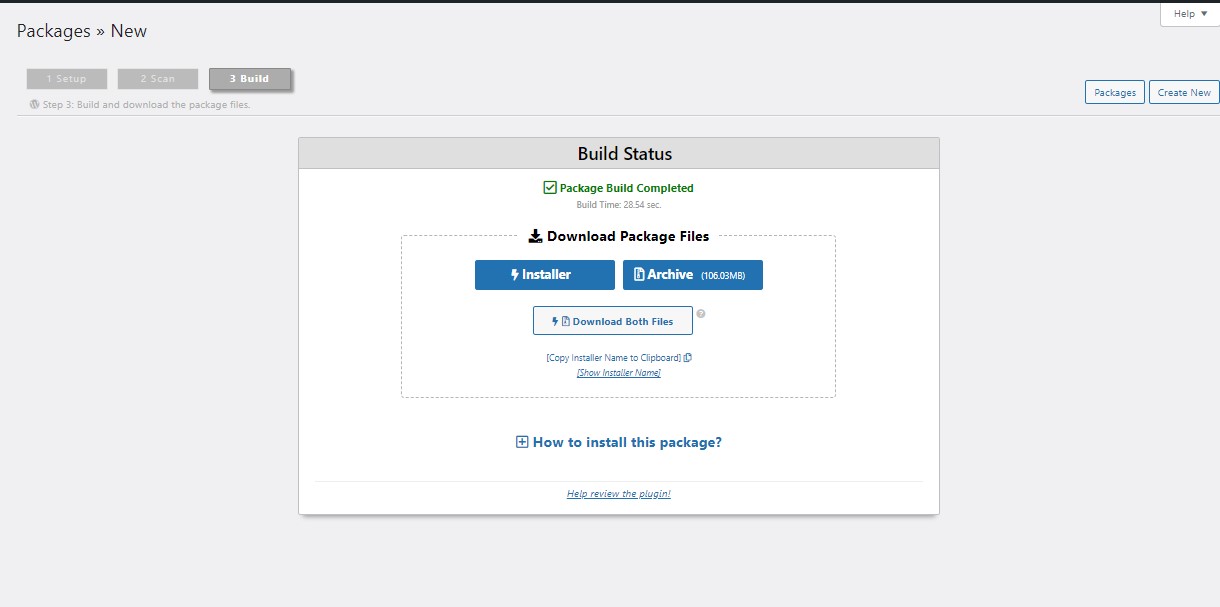Click the clipboard copy icon next to Copy Installer Name

tap(689, 357)
